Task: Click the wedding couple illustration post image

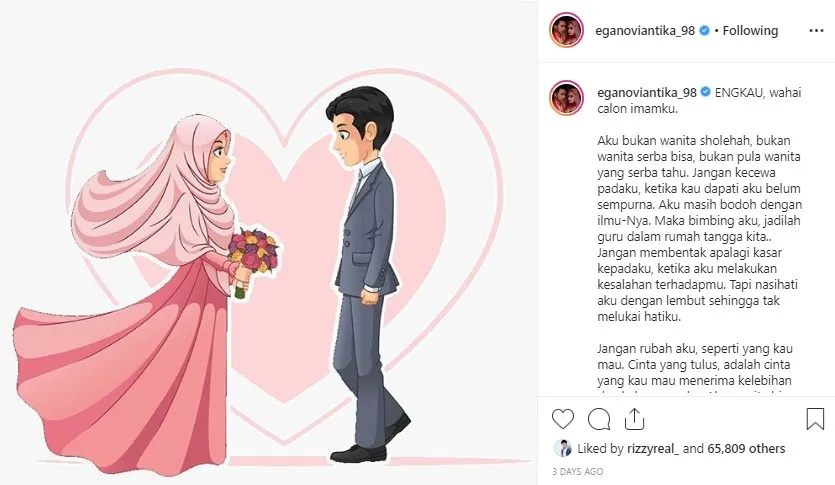Action: (x=268, y=242)
